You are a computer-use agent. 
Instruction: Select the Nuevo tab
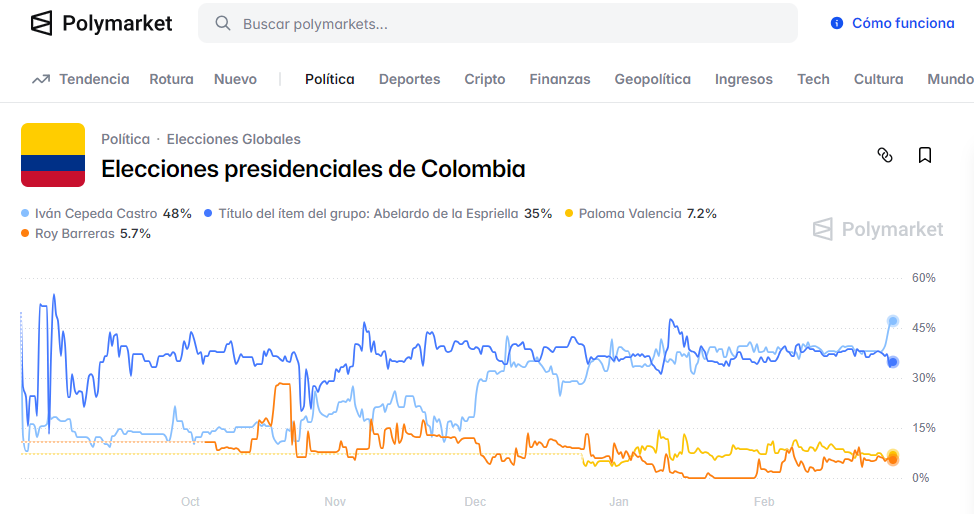pos(235,79)
